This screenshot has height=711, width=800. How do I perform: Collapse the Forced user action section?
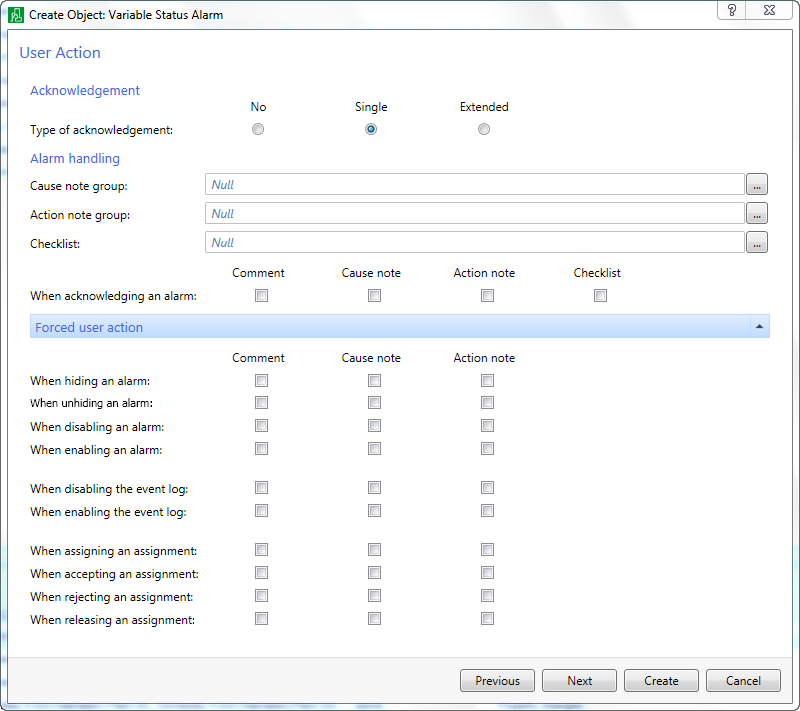[759, 326]
